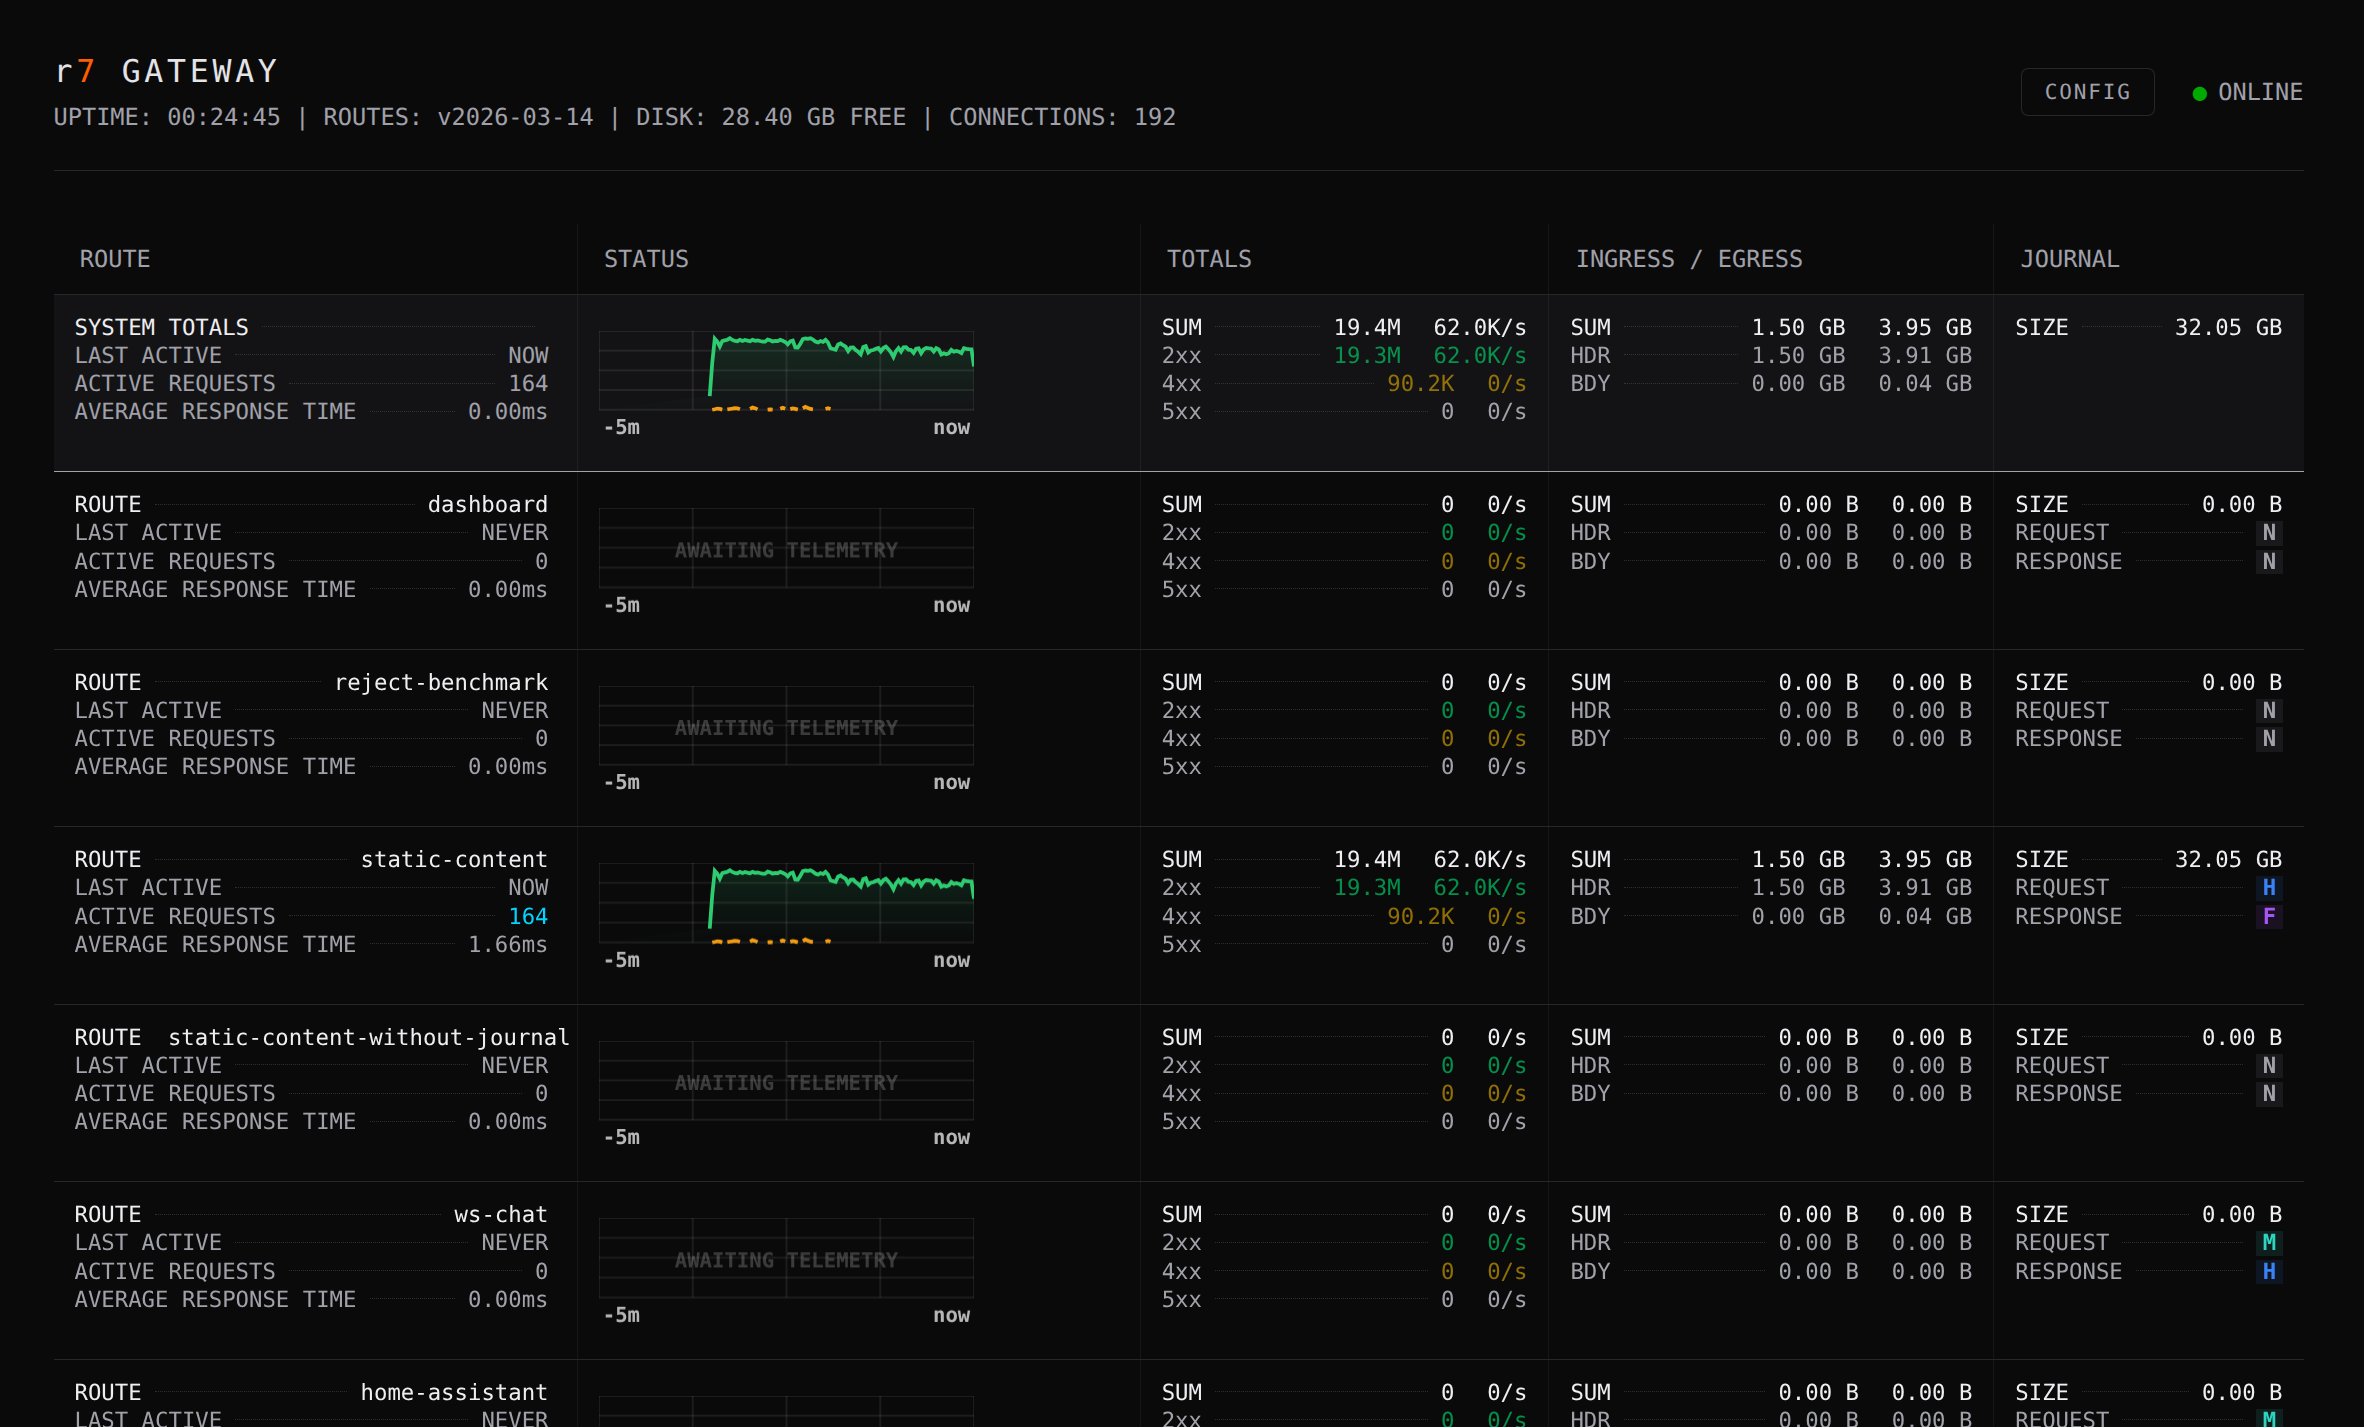The image size is (2364, 1427).
Task: Click the RESPONSE badge H for ws-chat route
Action: pos(2269,1272)
